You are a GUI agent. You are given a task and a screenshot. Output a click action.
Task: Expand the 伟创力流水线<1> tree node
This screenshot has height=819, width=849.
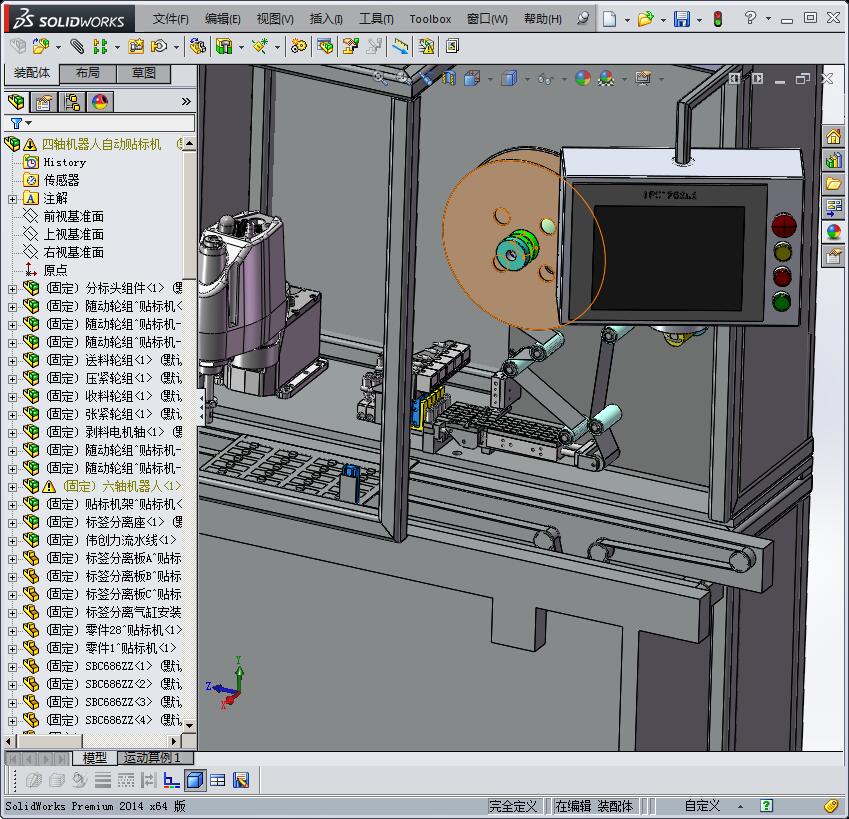click(12, 541)
